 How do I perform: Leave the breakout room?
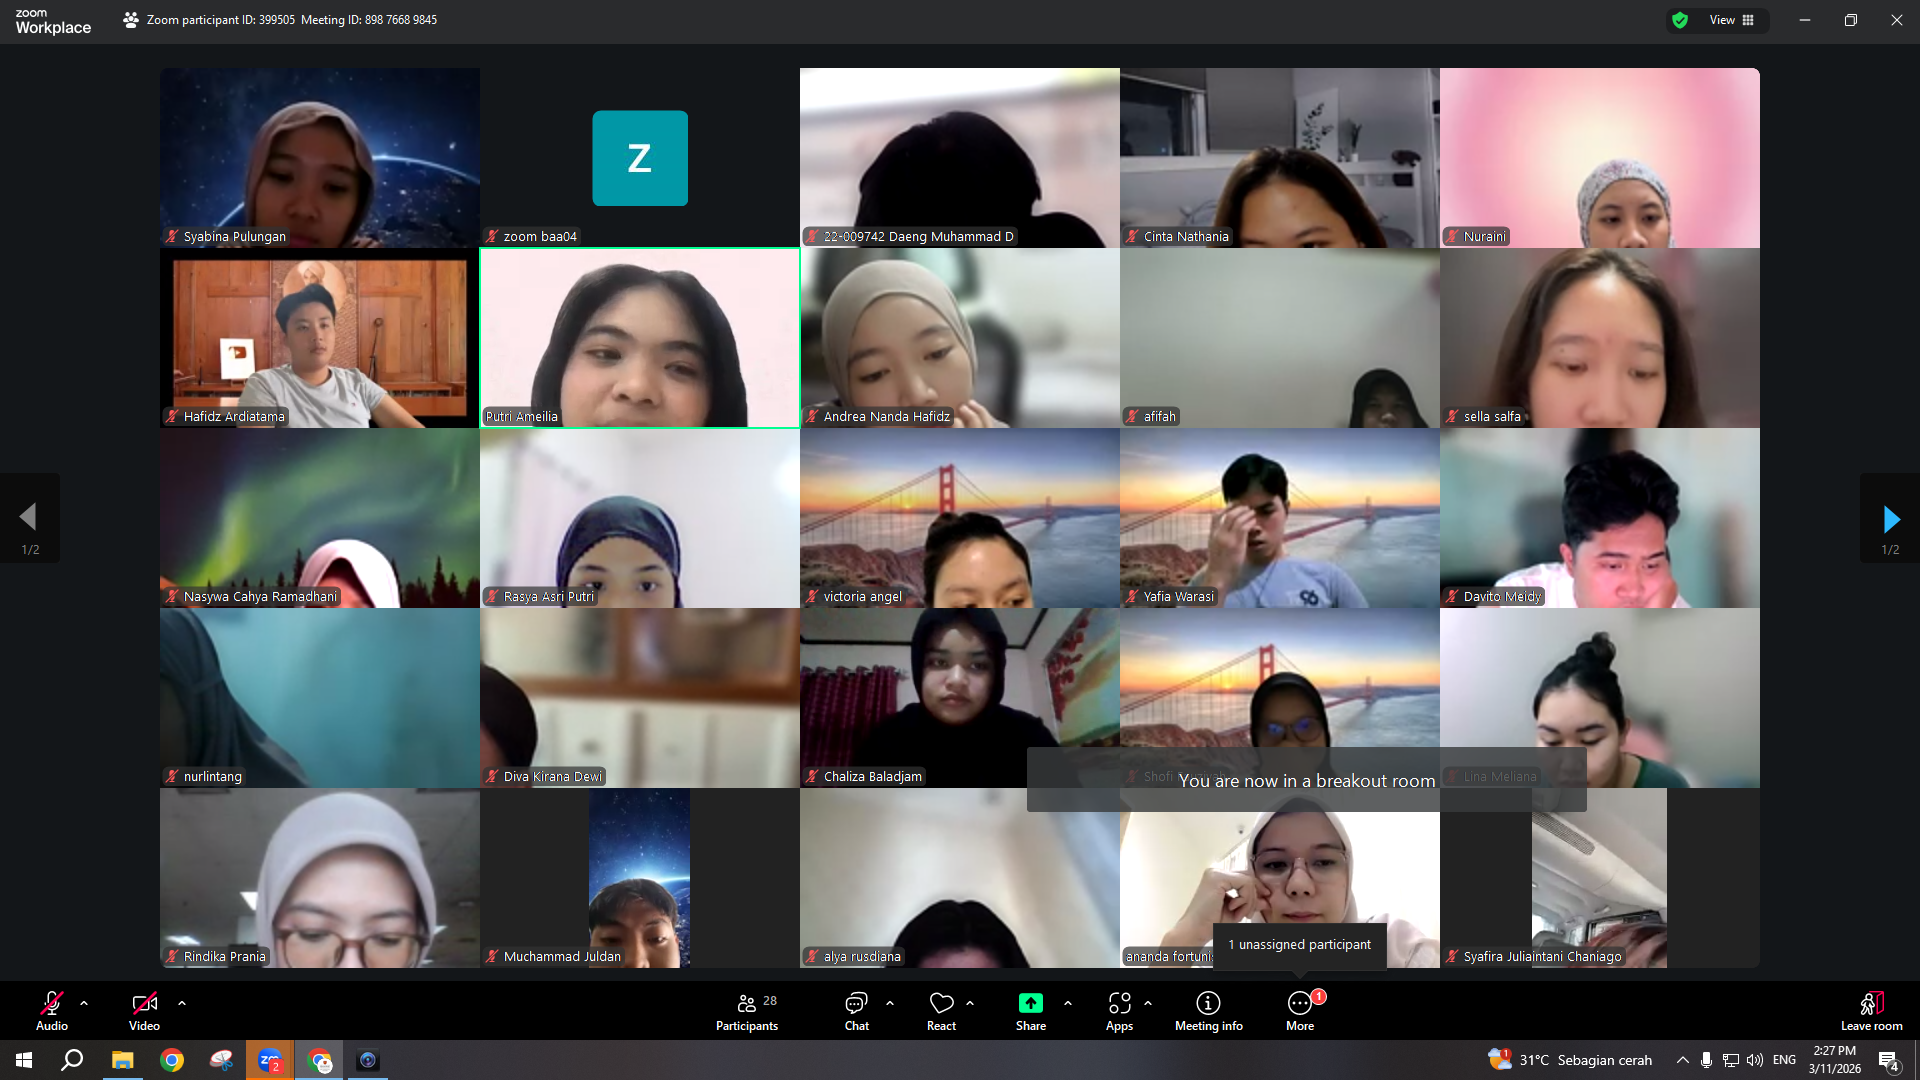(x=1872, y=1010)
